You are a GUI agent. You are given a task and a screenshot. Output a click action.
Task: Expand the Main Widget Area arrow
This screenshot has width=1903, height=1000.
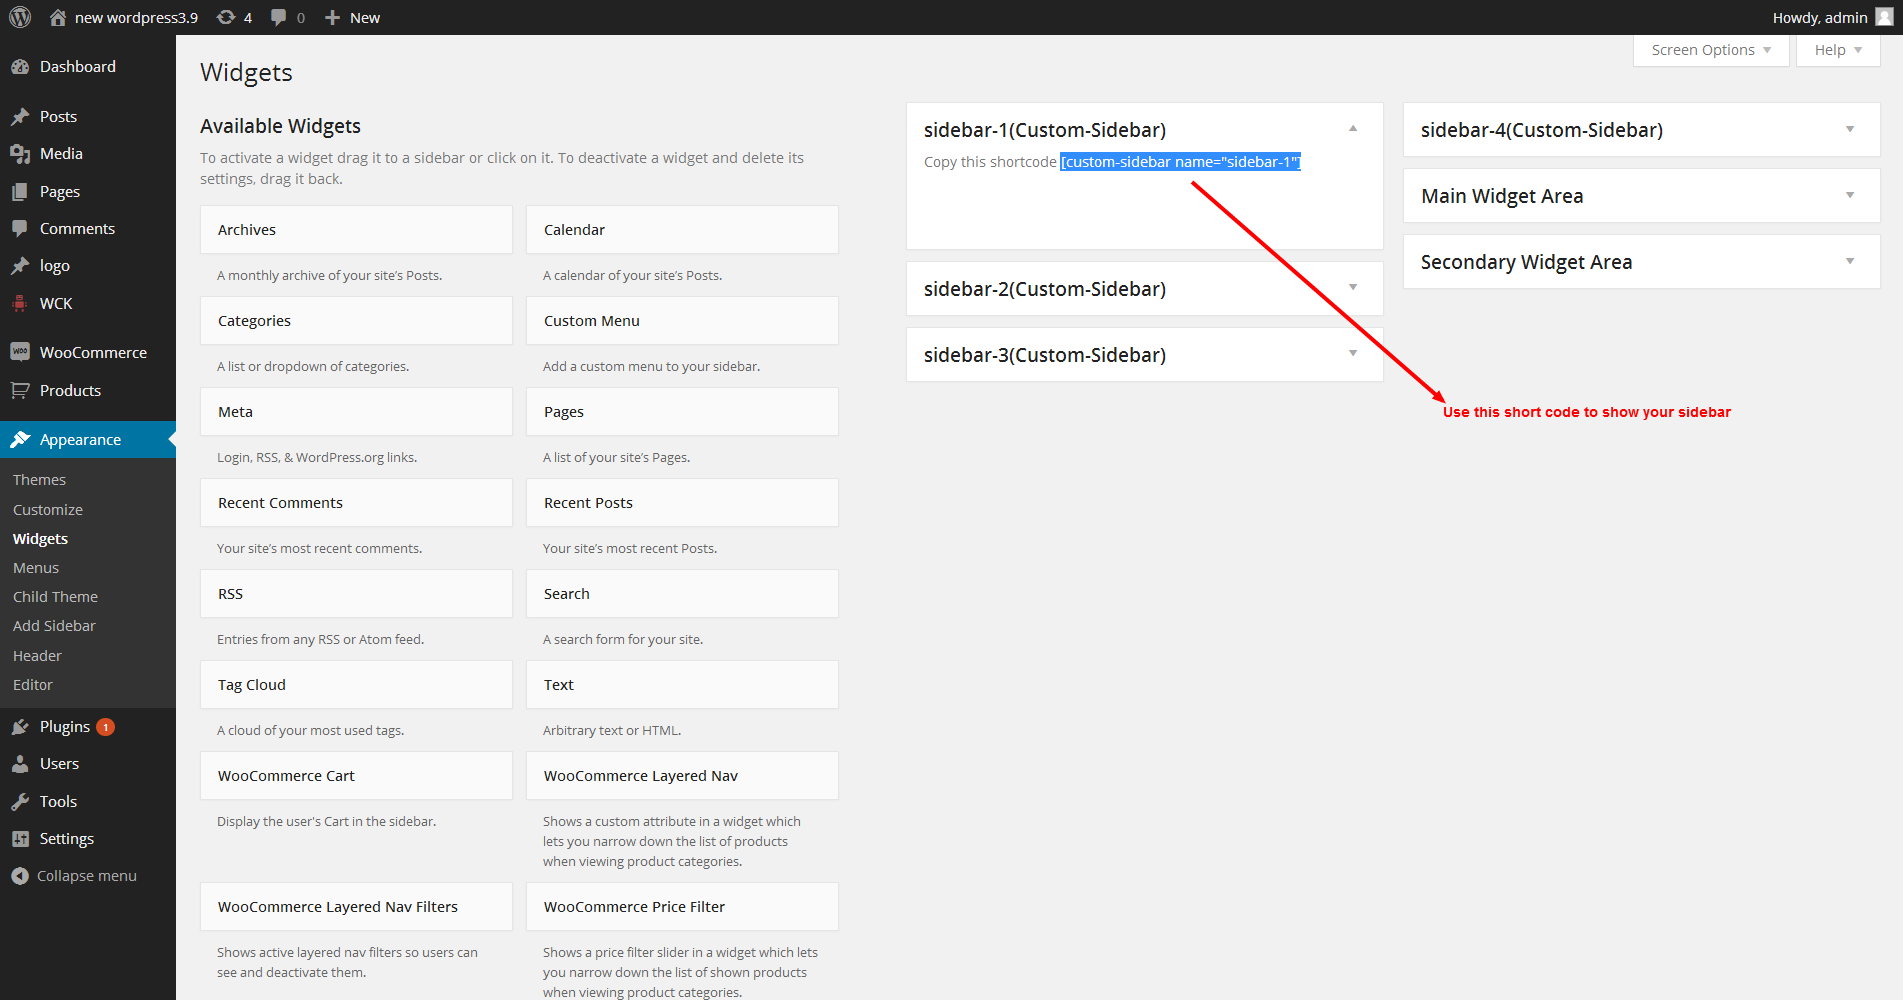1850,195
